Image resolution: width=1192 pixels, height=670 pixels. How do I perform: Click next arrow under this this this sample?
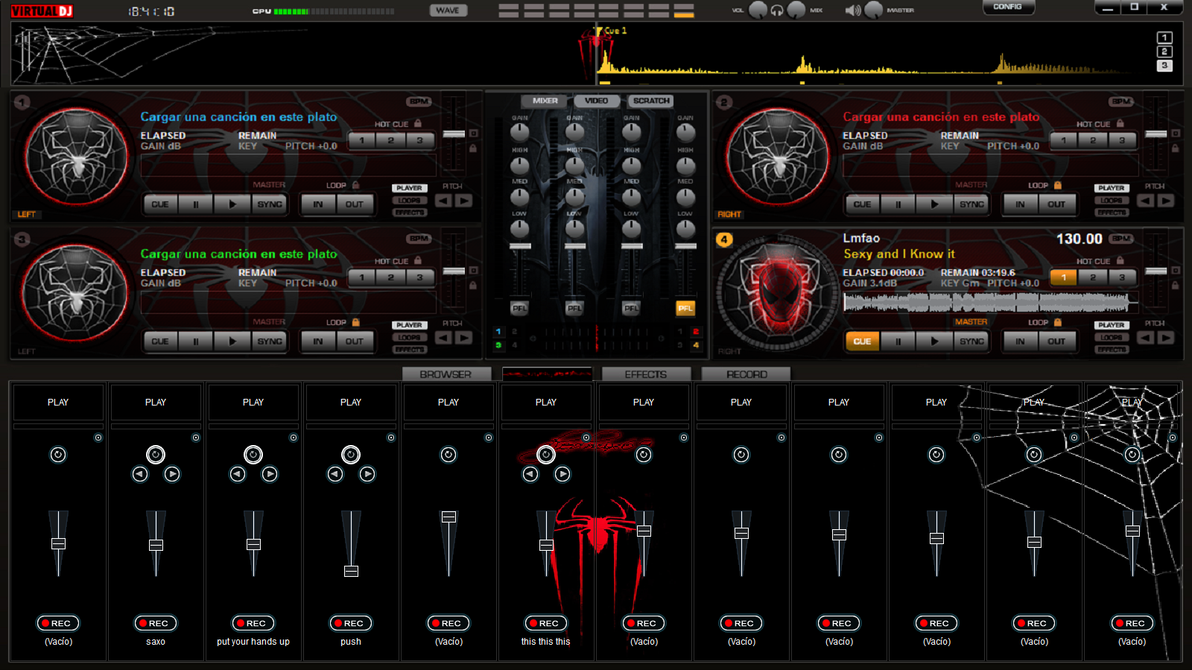pyautogui.click(x=563, y=475)
